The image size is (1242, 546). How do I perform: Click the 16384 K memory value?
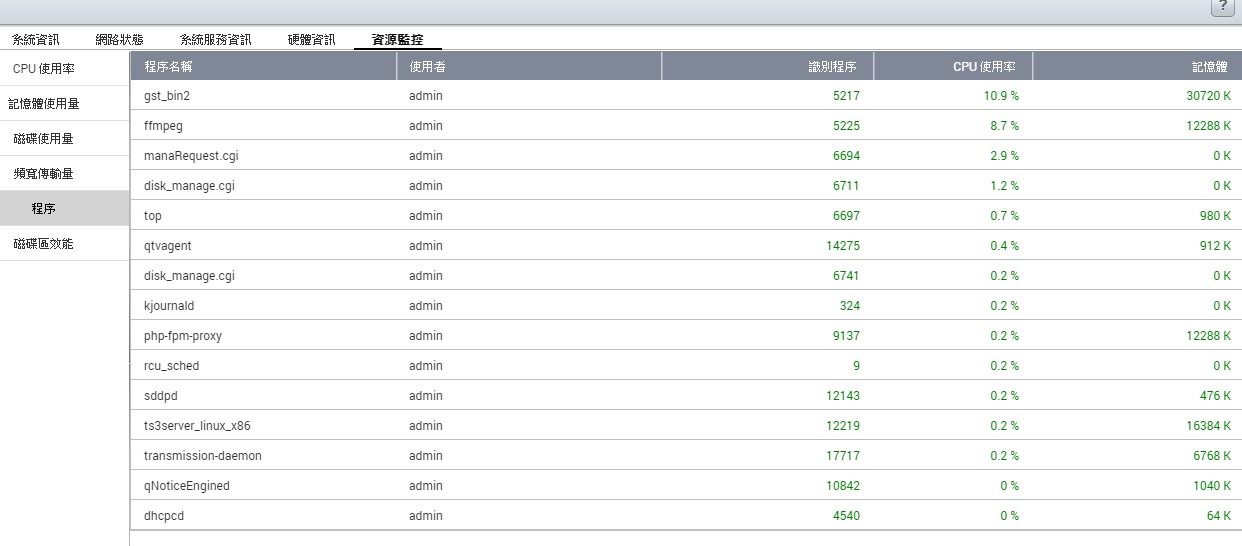pos(1209,426)
